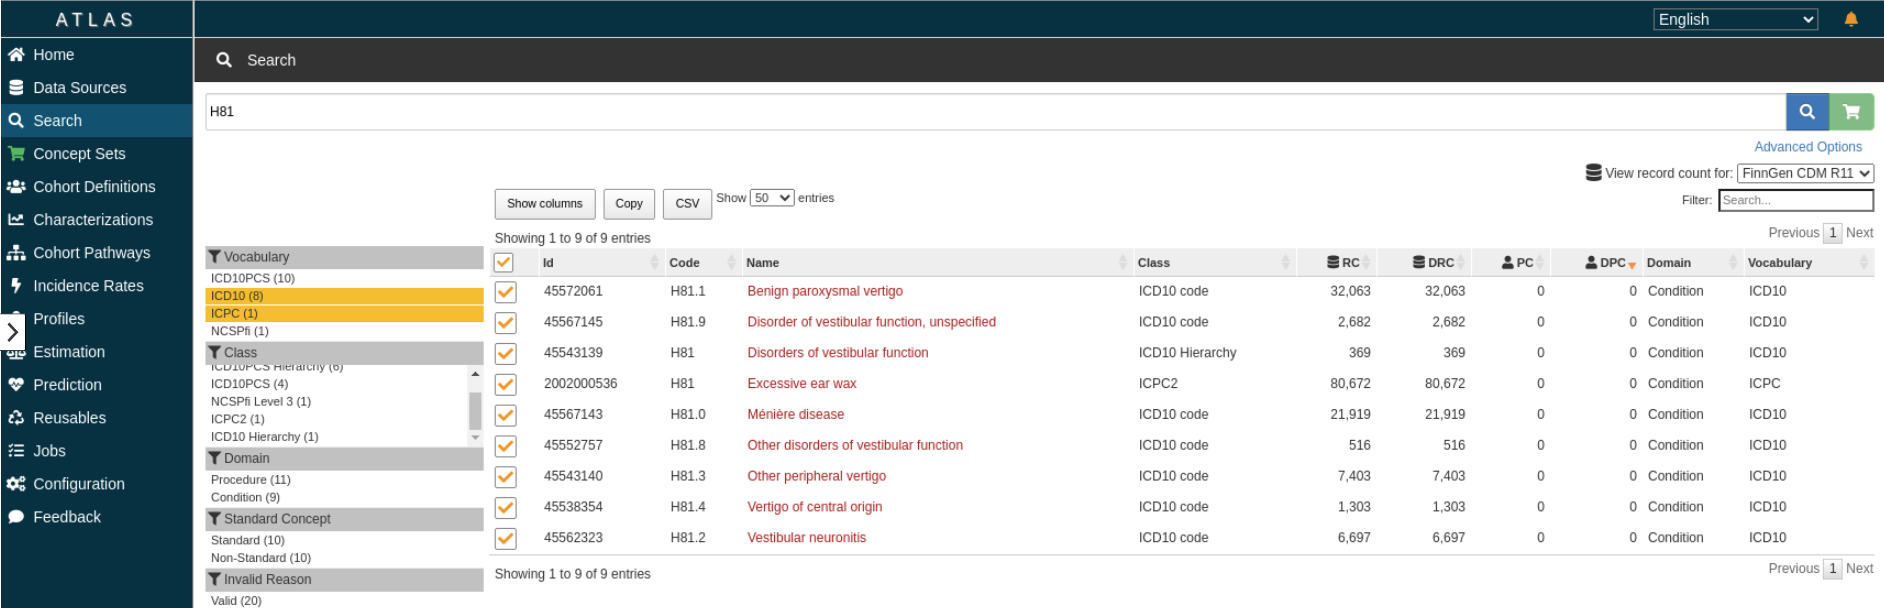
Task: Click the Prediction heartbeat icon
Action: click(16, 385)
